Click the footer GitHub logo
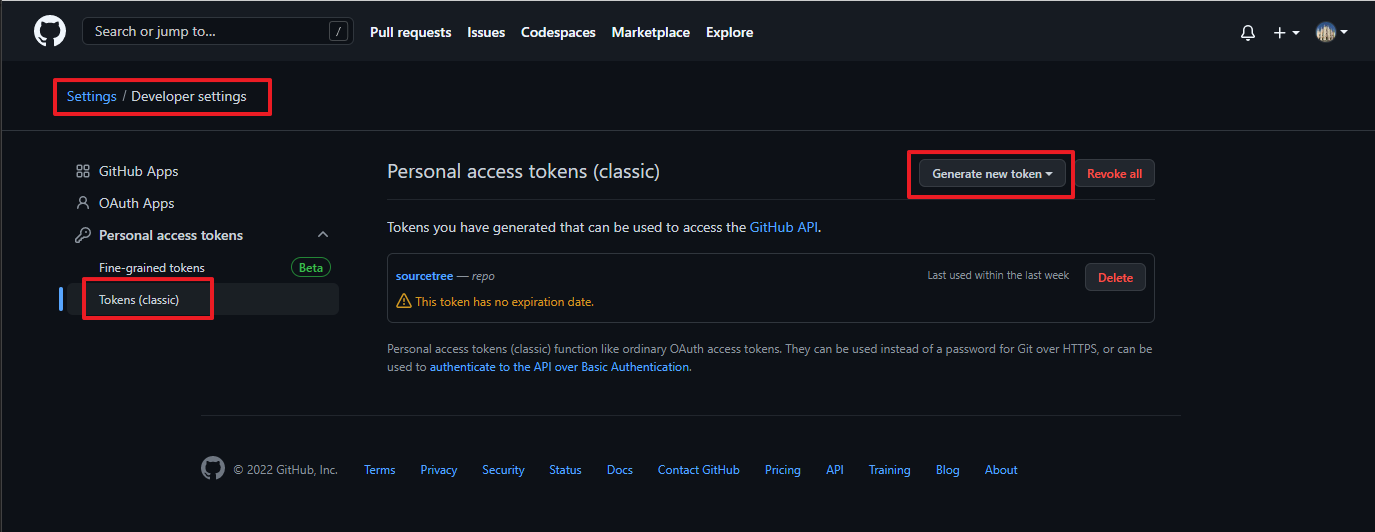The width and height of the screenshot is (1375, 532). [213, 468]
